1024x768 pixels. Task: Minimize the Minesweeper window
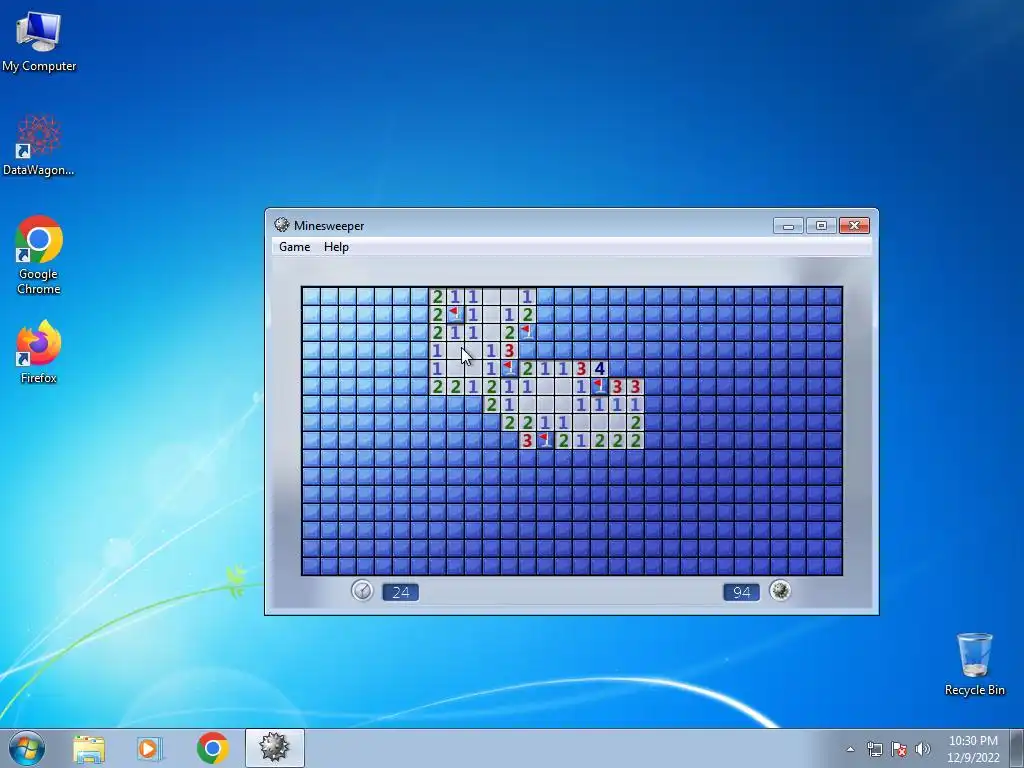coord(788,226)
